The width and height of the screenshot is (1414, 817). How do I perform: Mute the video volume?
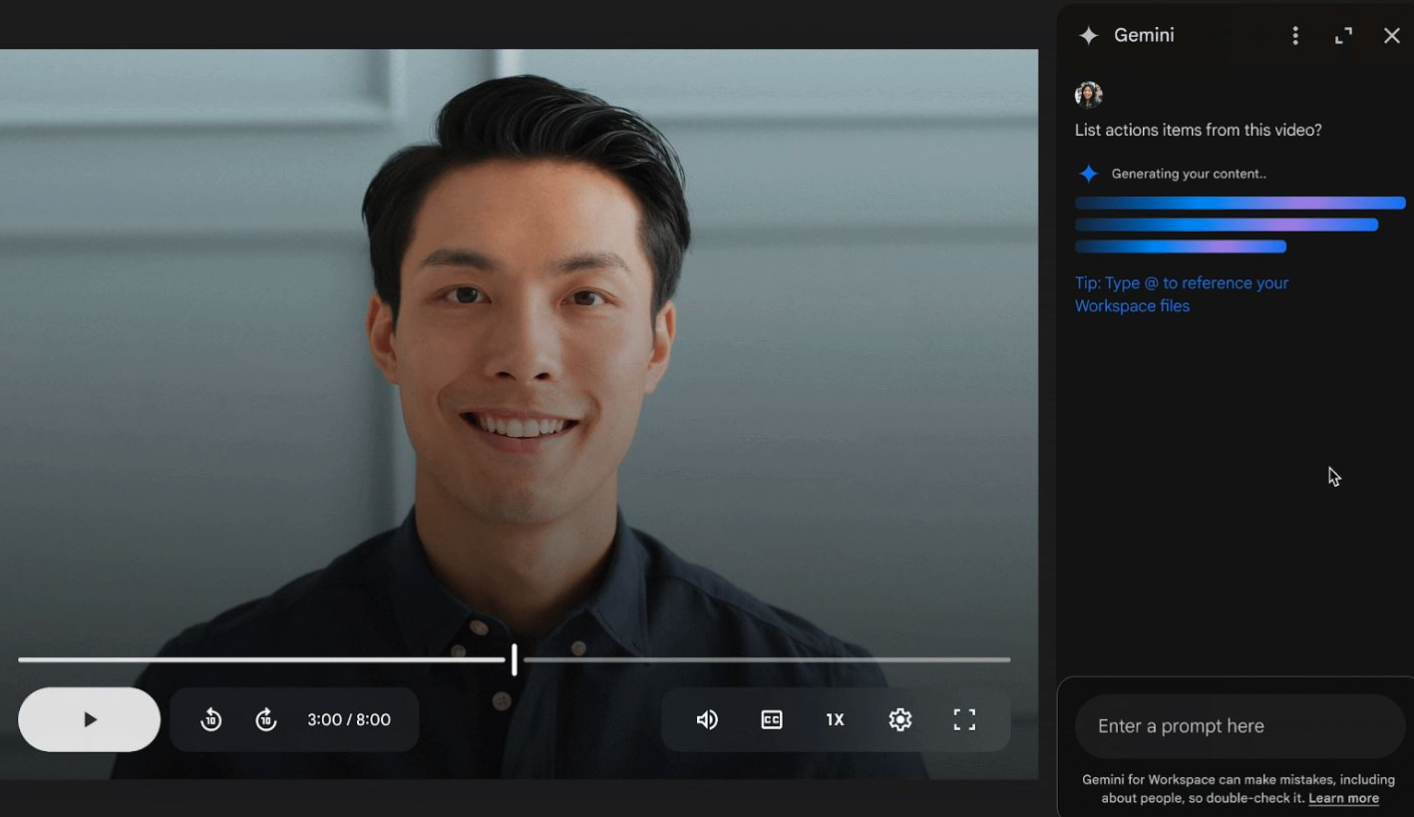coord(707,719)
